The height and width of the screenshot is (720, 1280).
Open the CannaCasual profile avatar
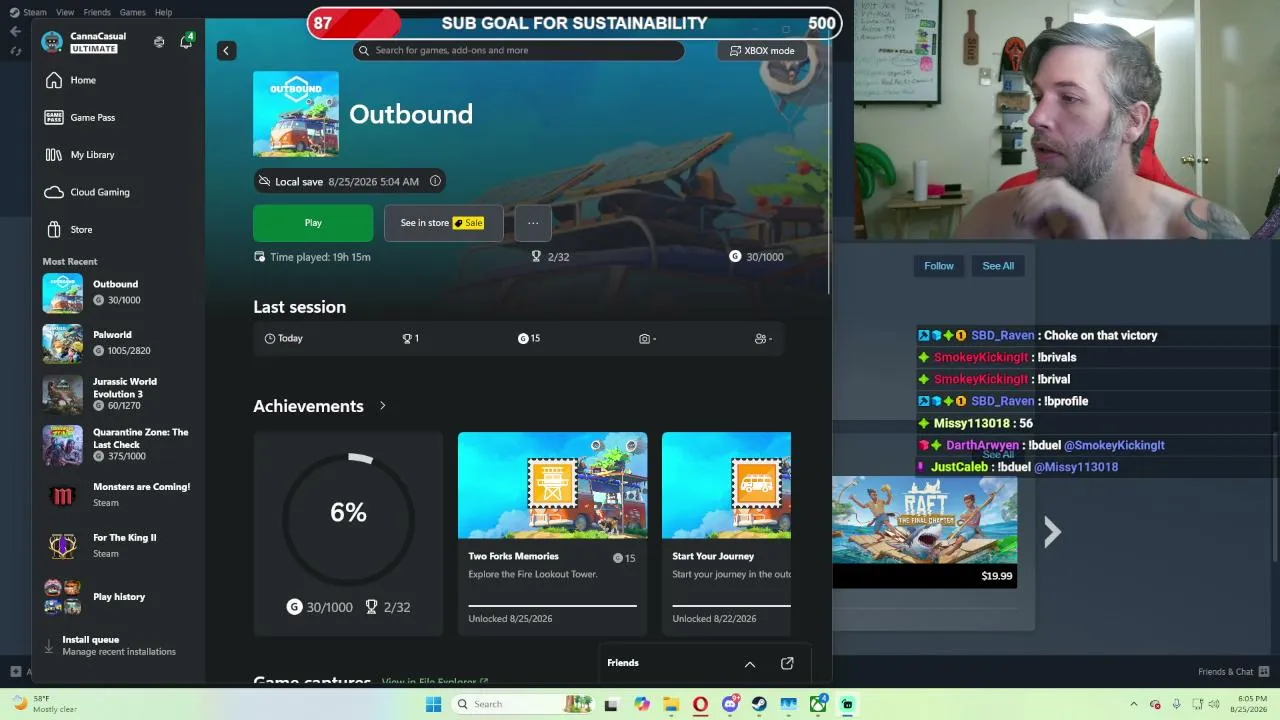(52, 42)
